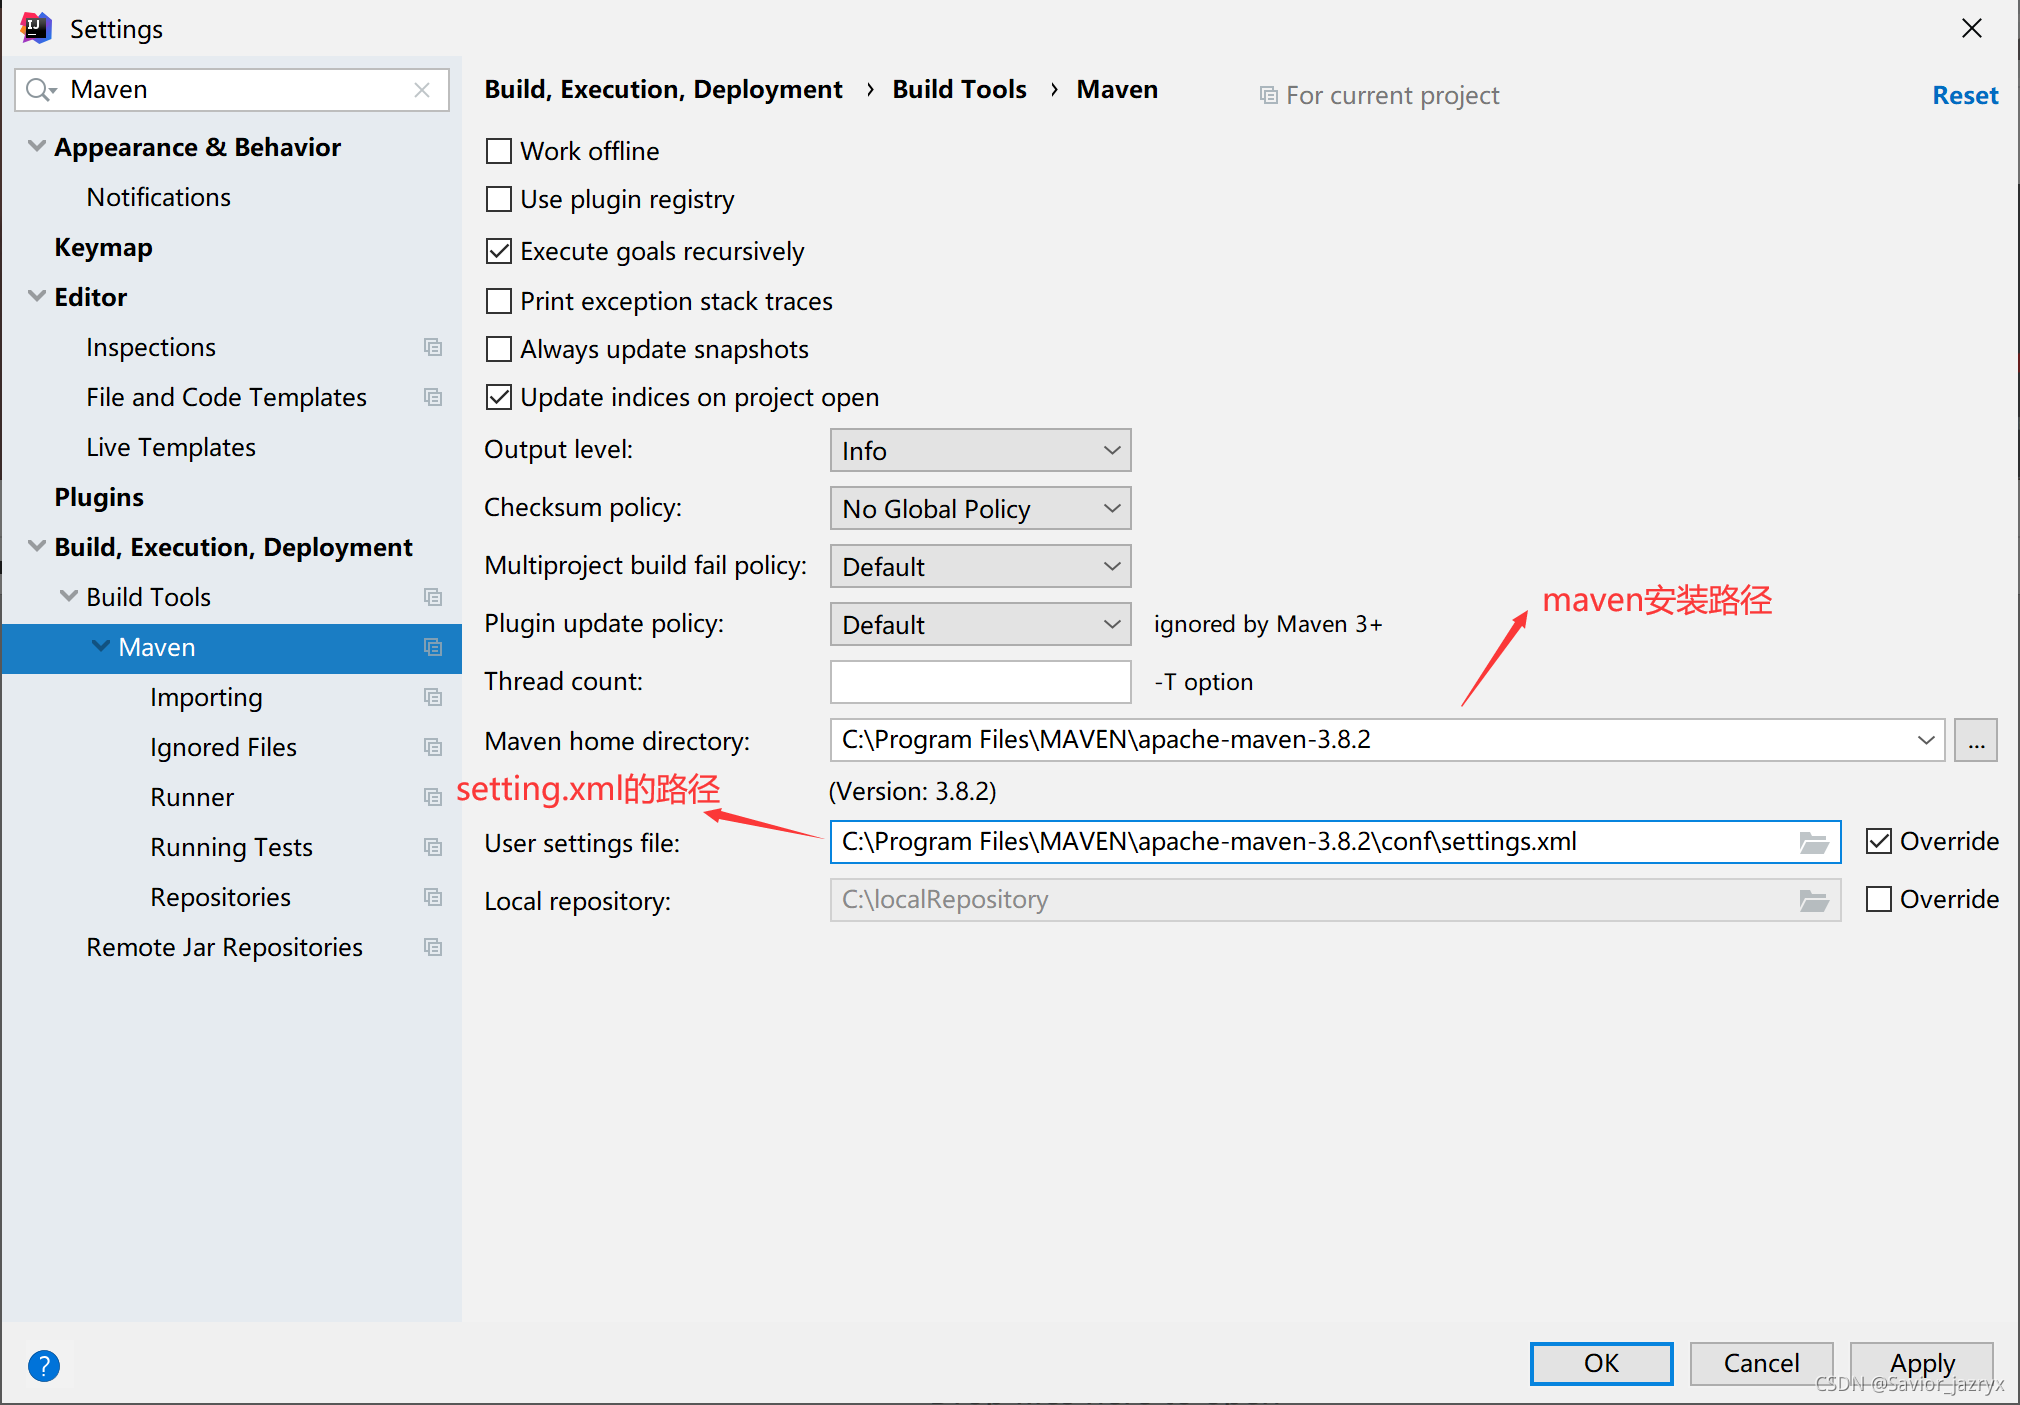Click the help question mark icon

point(44,1365)
